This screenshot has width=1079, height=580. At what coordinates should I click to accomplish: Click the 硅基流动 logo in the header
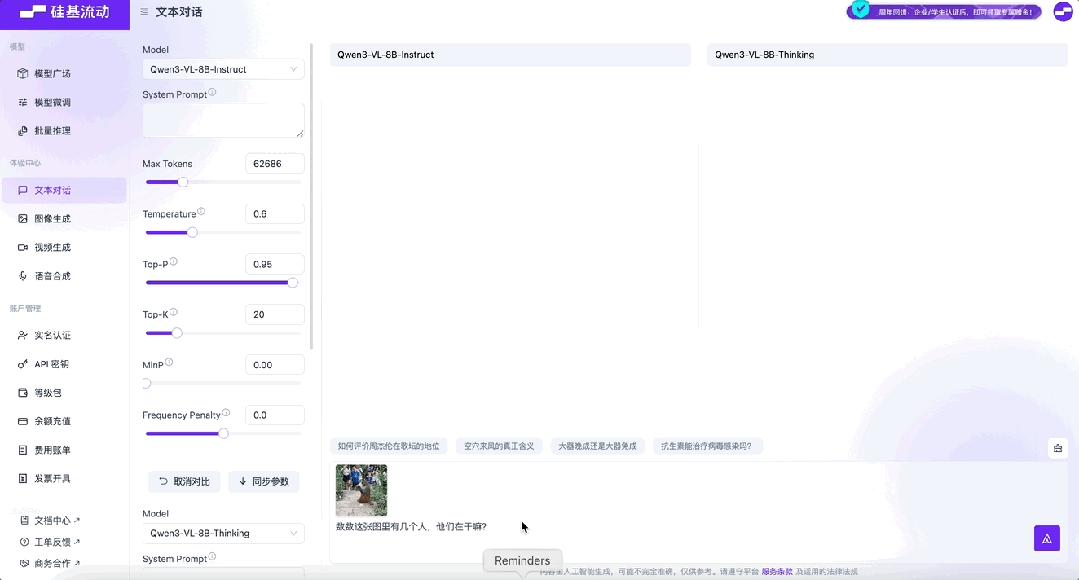(65, 12)
